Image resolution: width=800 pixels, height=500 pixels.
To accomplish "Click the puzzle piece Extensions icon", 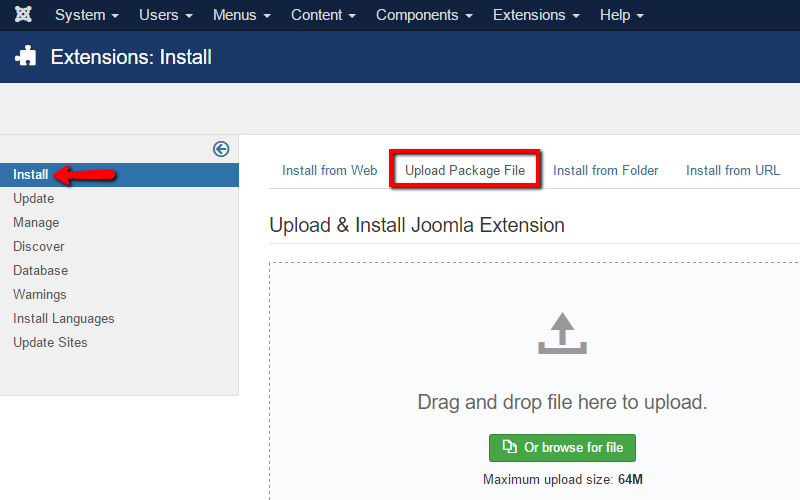I will coord(26,57).
